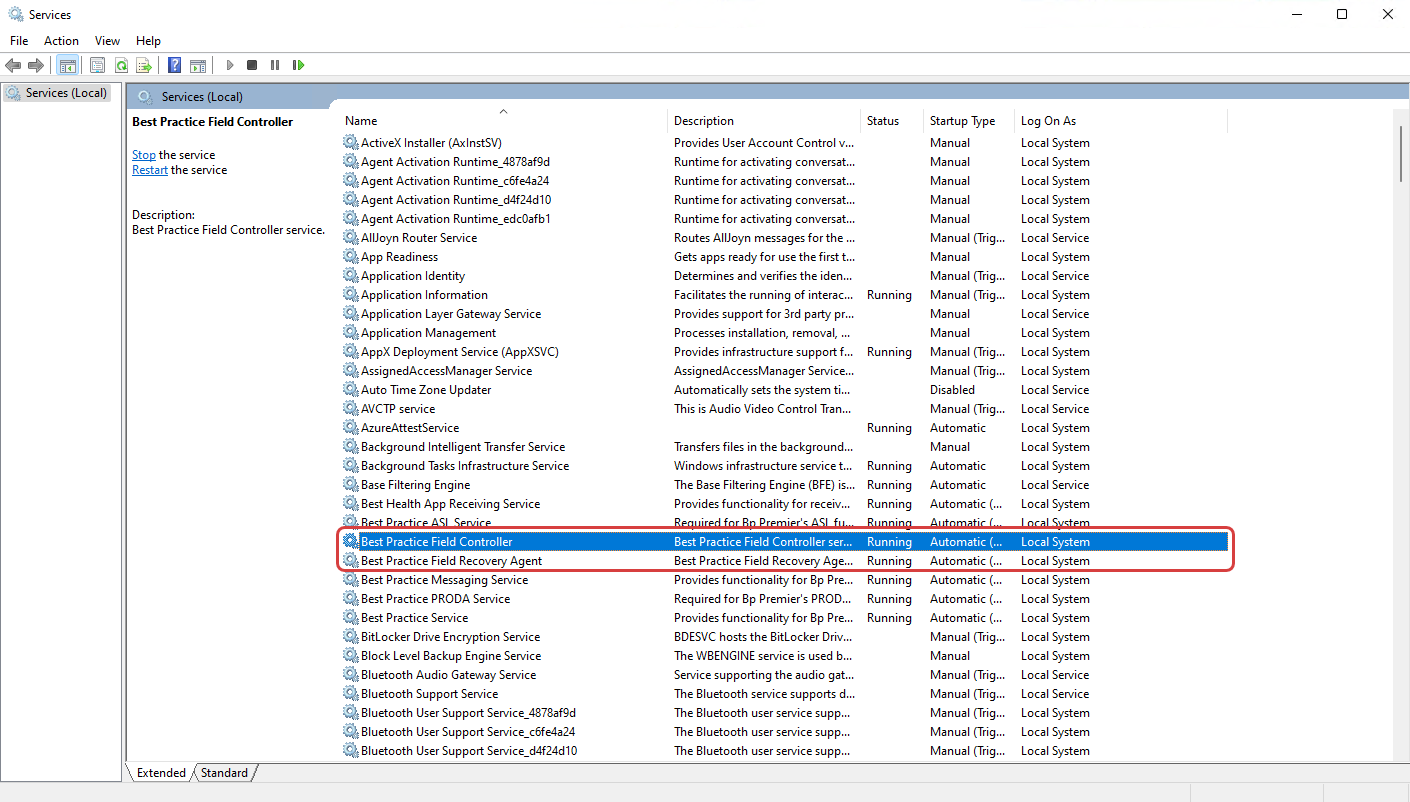Click gear icon beside AllJoyn Router Service
1410x802 pixels.
(x=350, y=238)
